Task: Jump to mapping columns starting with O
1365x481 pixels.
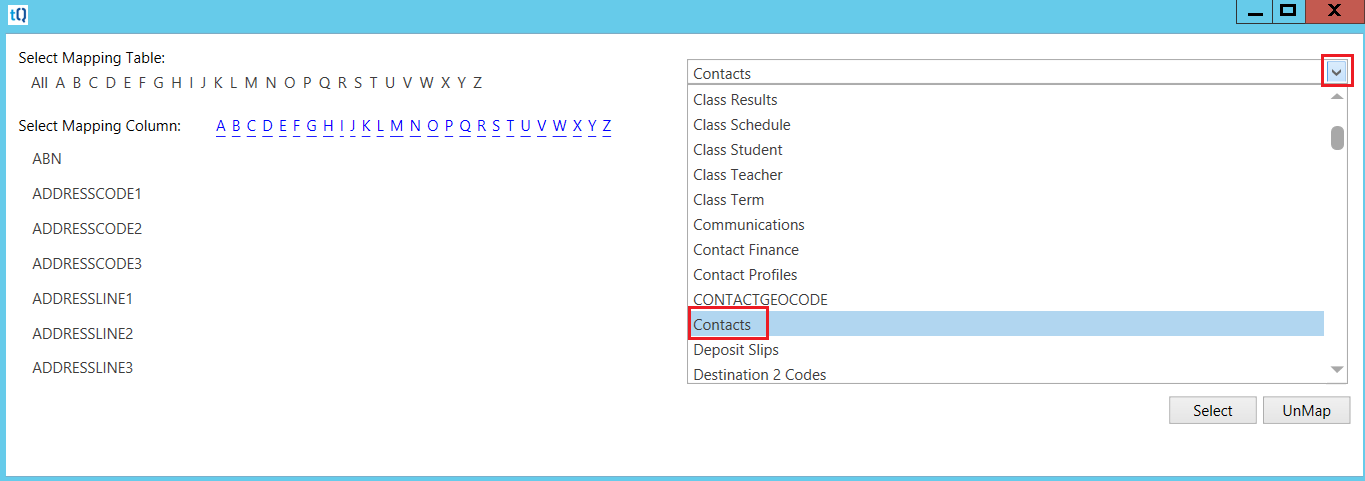Action: pyautogui.click(x=433, y=126)
